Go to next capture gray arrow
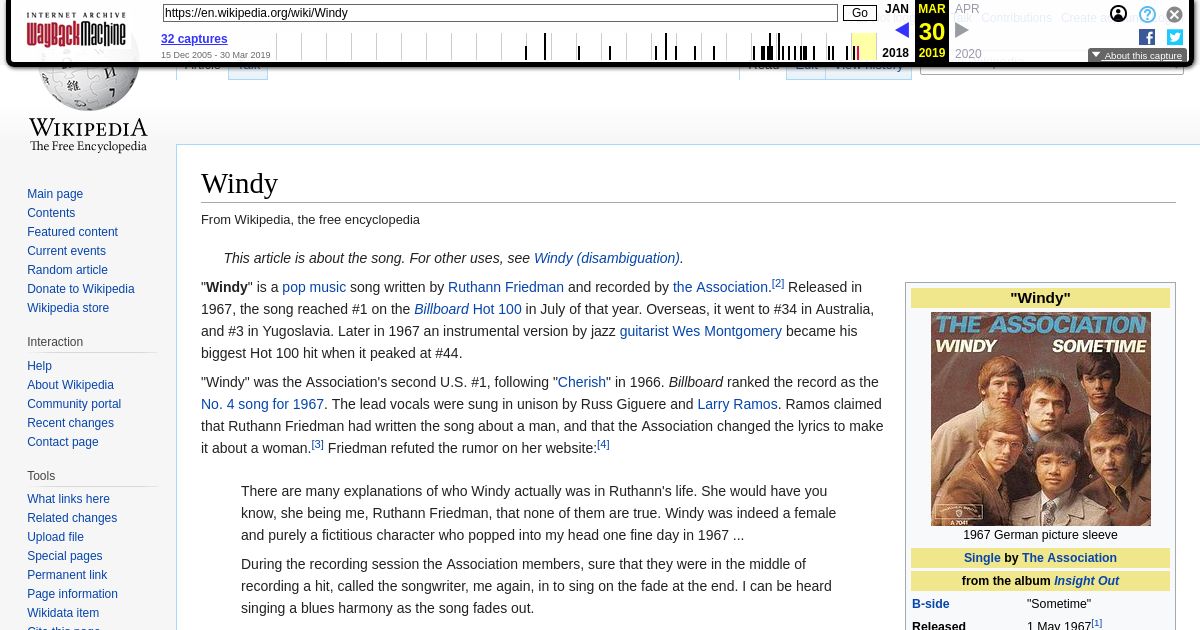 pos(962,30)
